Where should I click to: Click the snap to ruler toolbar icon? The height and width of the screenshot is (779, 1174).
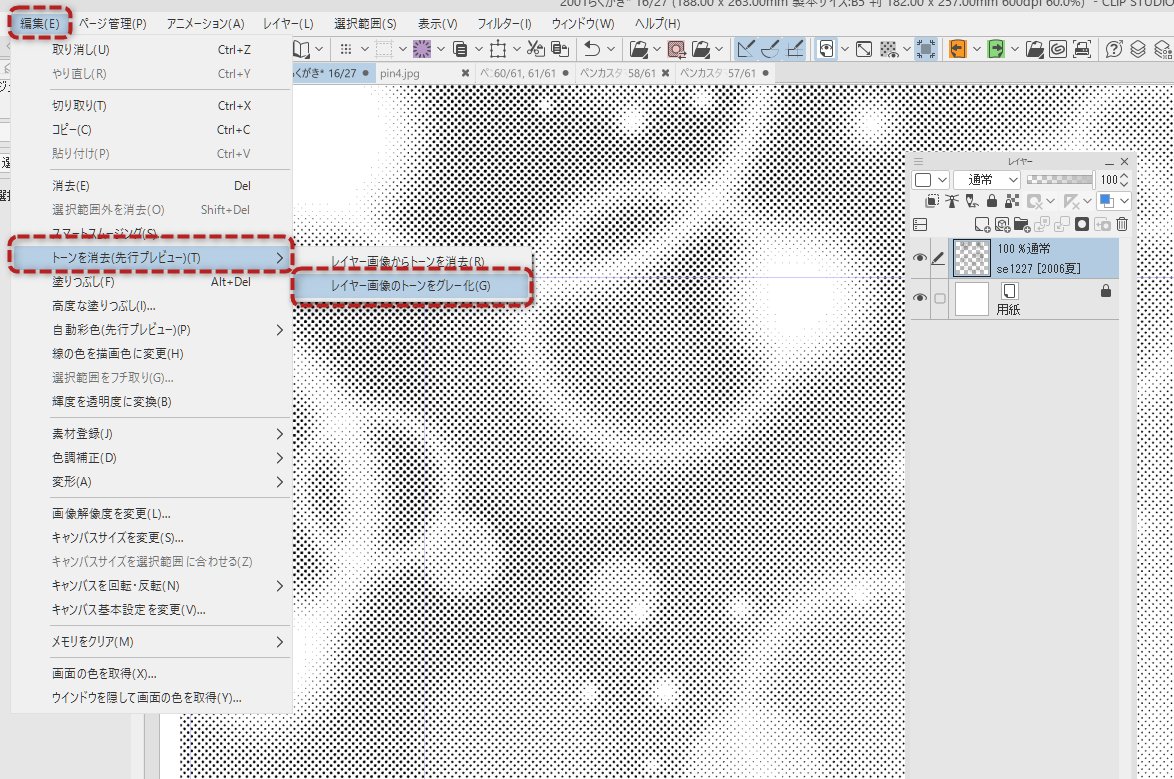click(x=746, y=49)
